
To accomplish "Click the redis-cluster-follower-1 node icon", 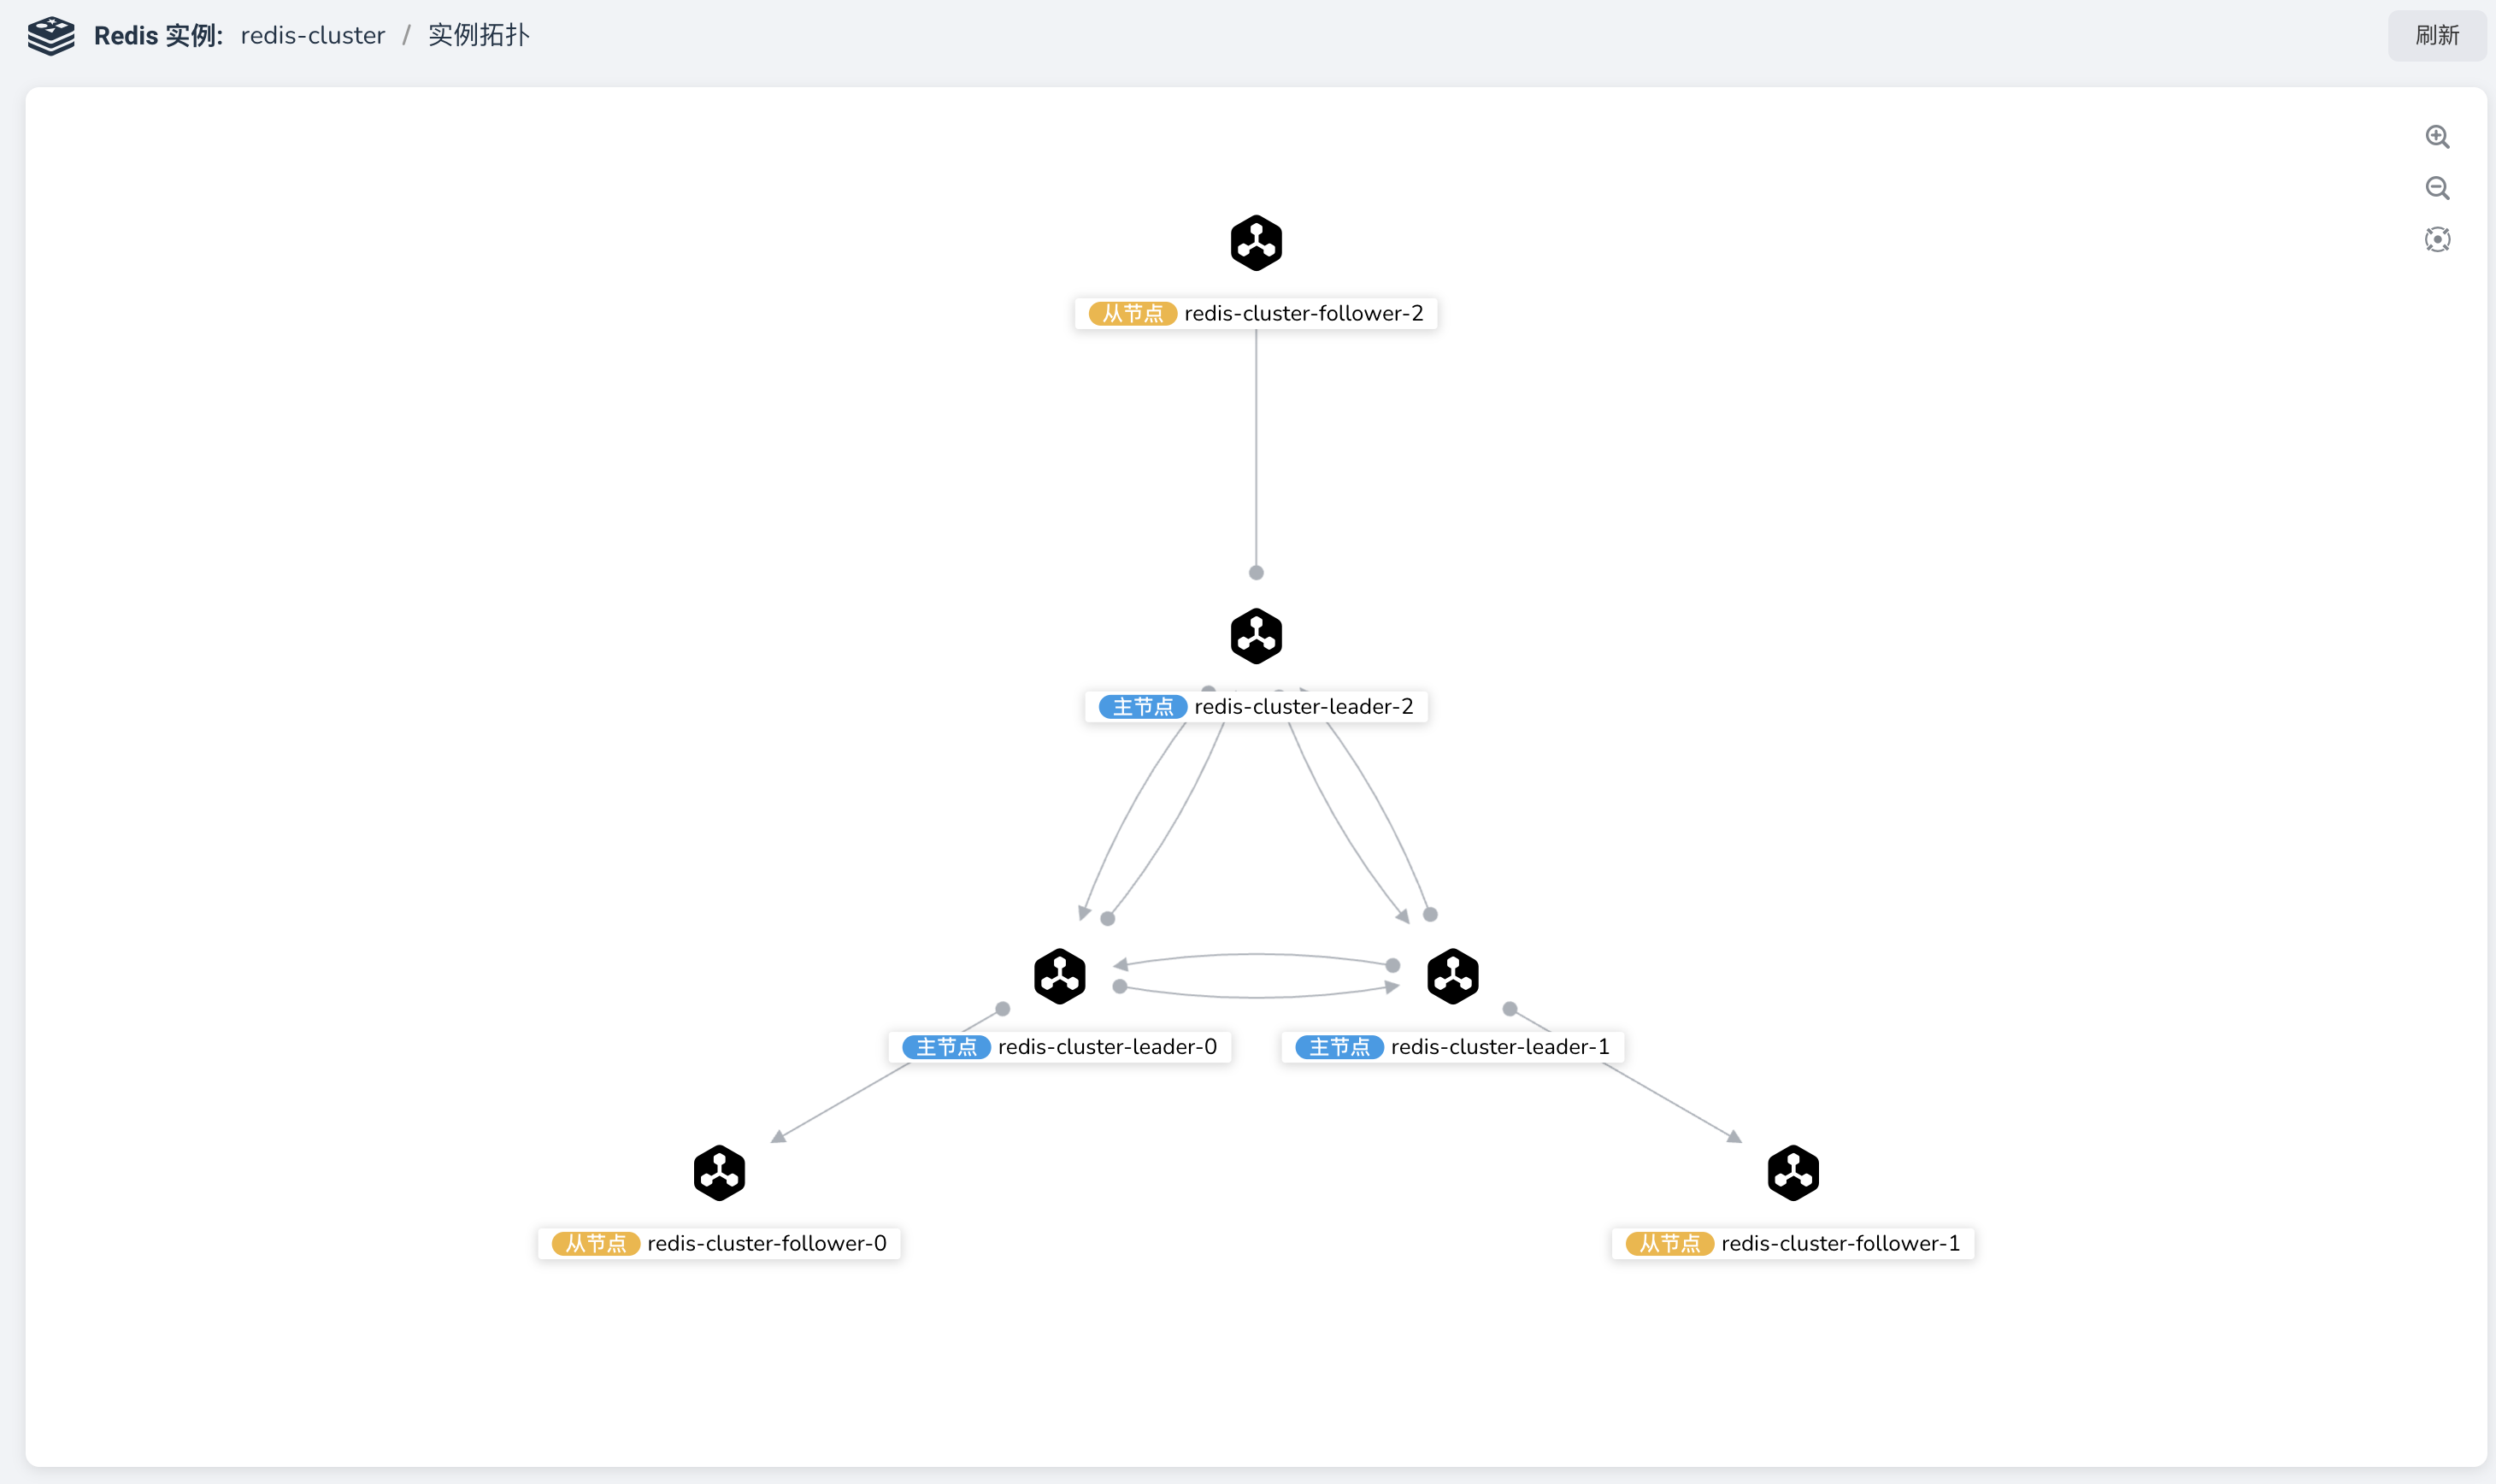I will pyautogui.click(x=1789, y=1171).
